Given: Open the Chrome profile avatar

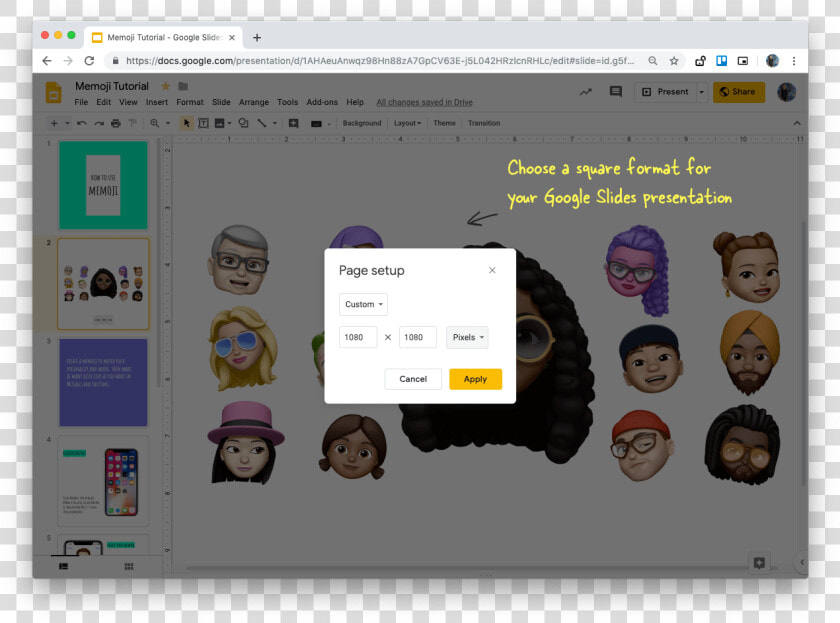Looking at the screenshot, I should click(772, 61).
